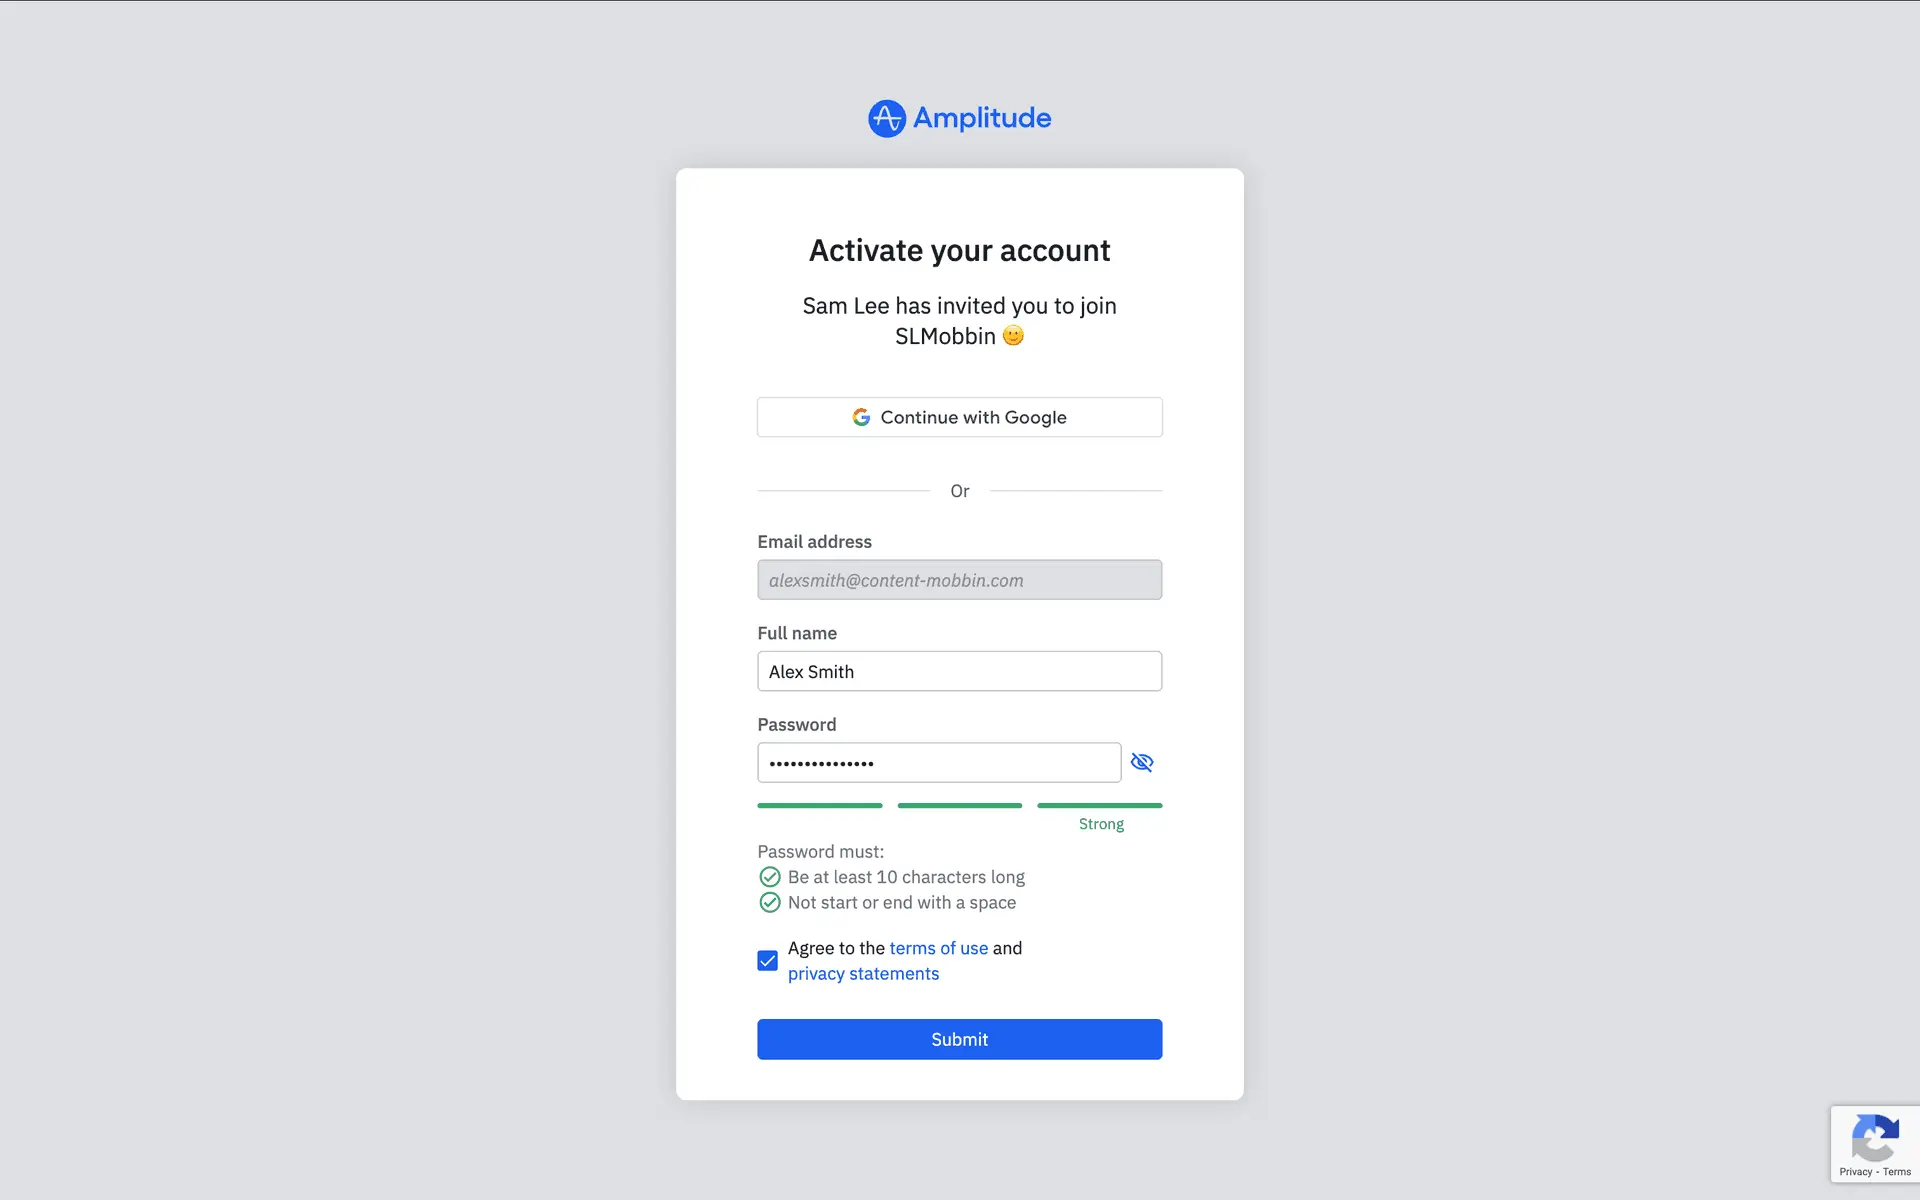Click the smiley emoji after SLMobbin
The width and height of the screenshot is (1920, 1200).
[1013, 336]
